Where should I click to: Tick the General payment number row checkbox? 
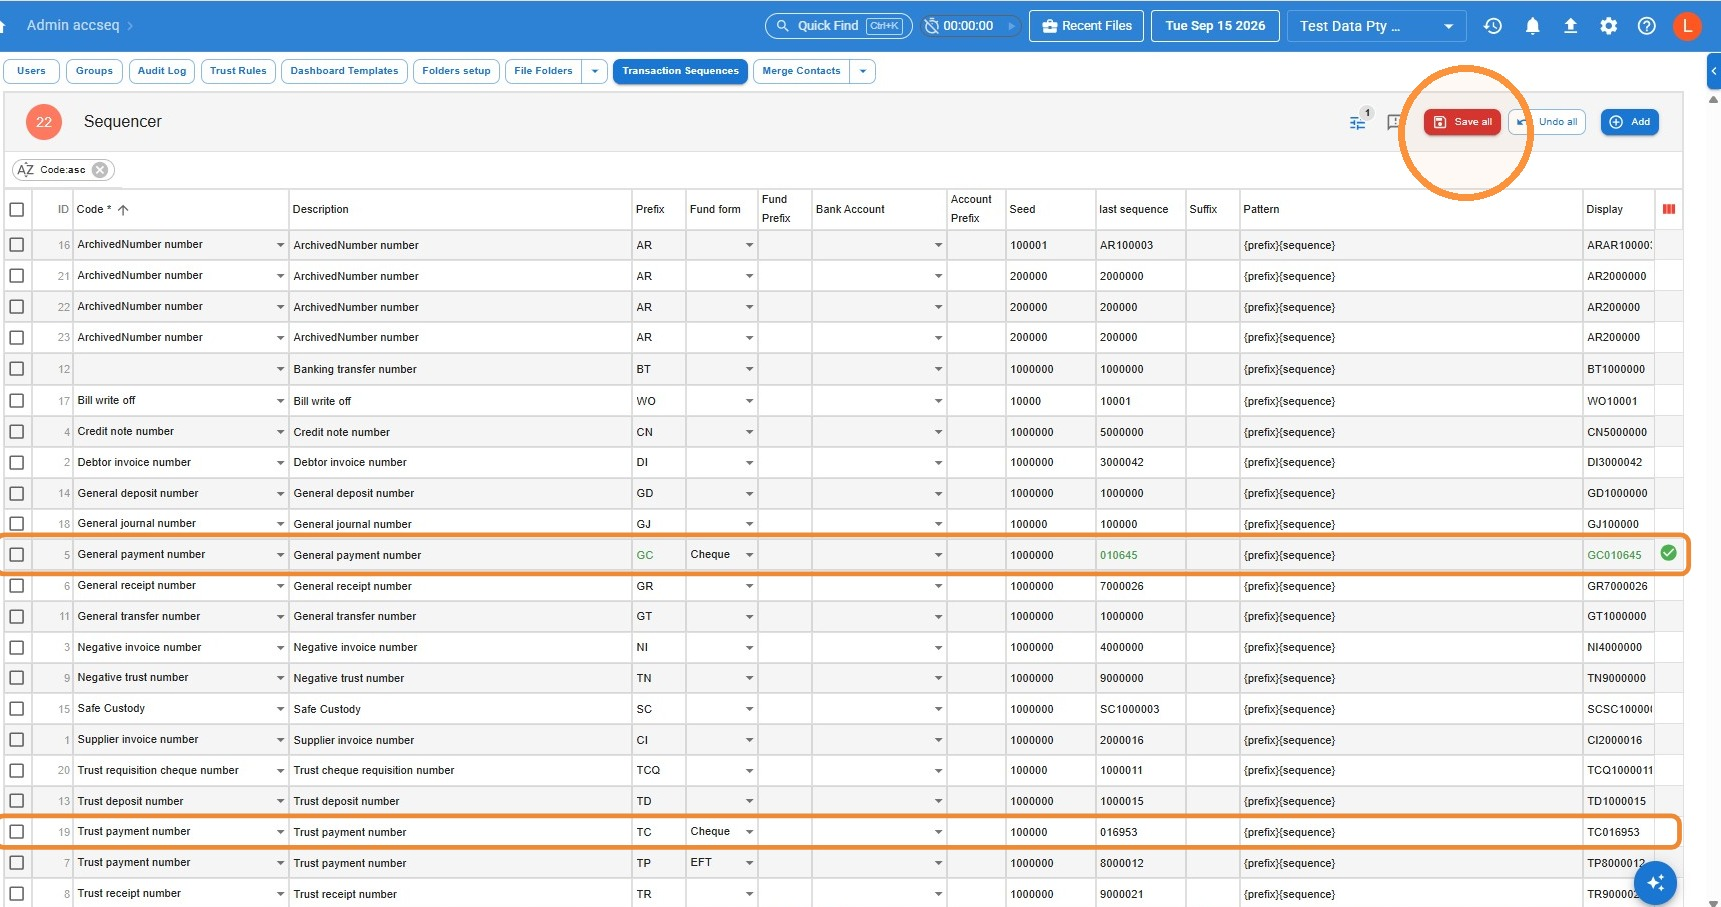pyautogui.click(x=17, y=554)
